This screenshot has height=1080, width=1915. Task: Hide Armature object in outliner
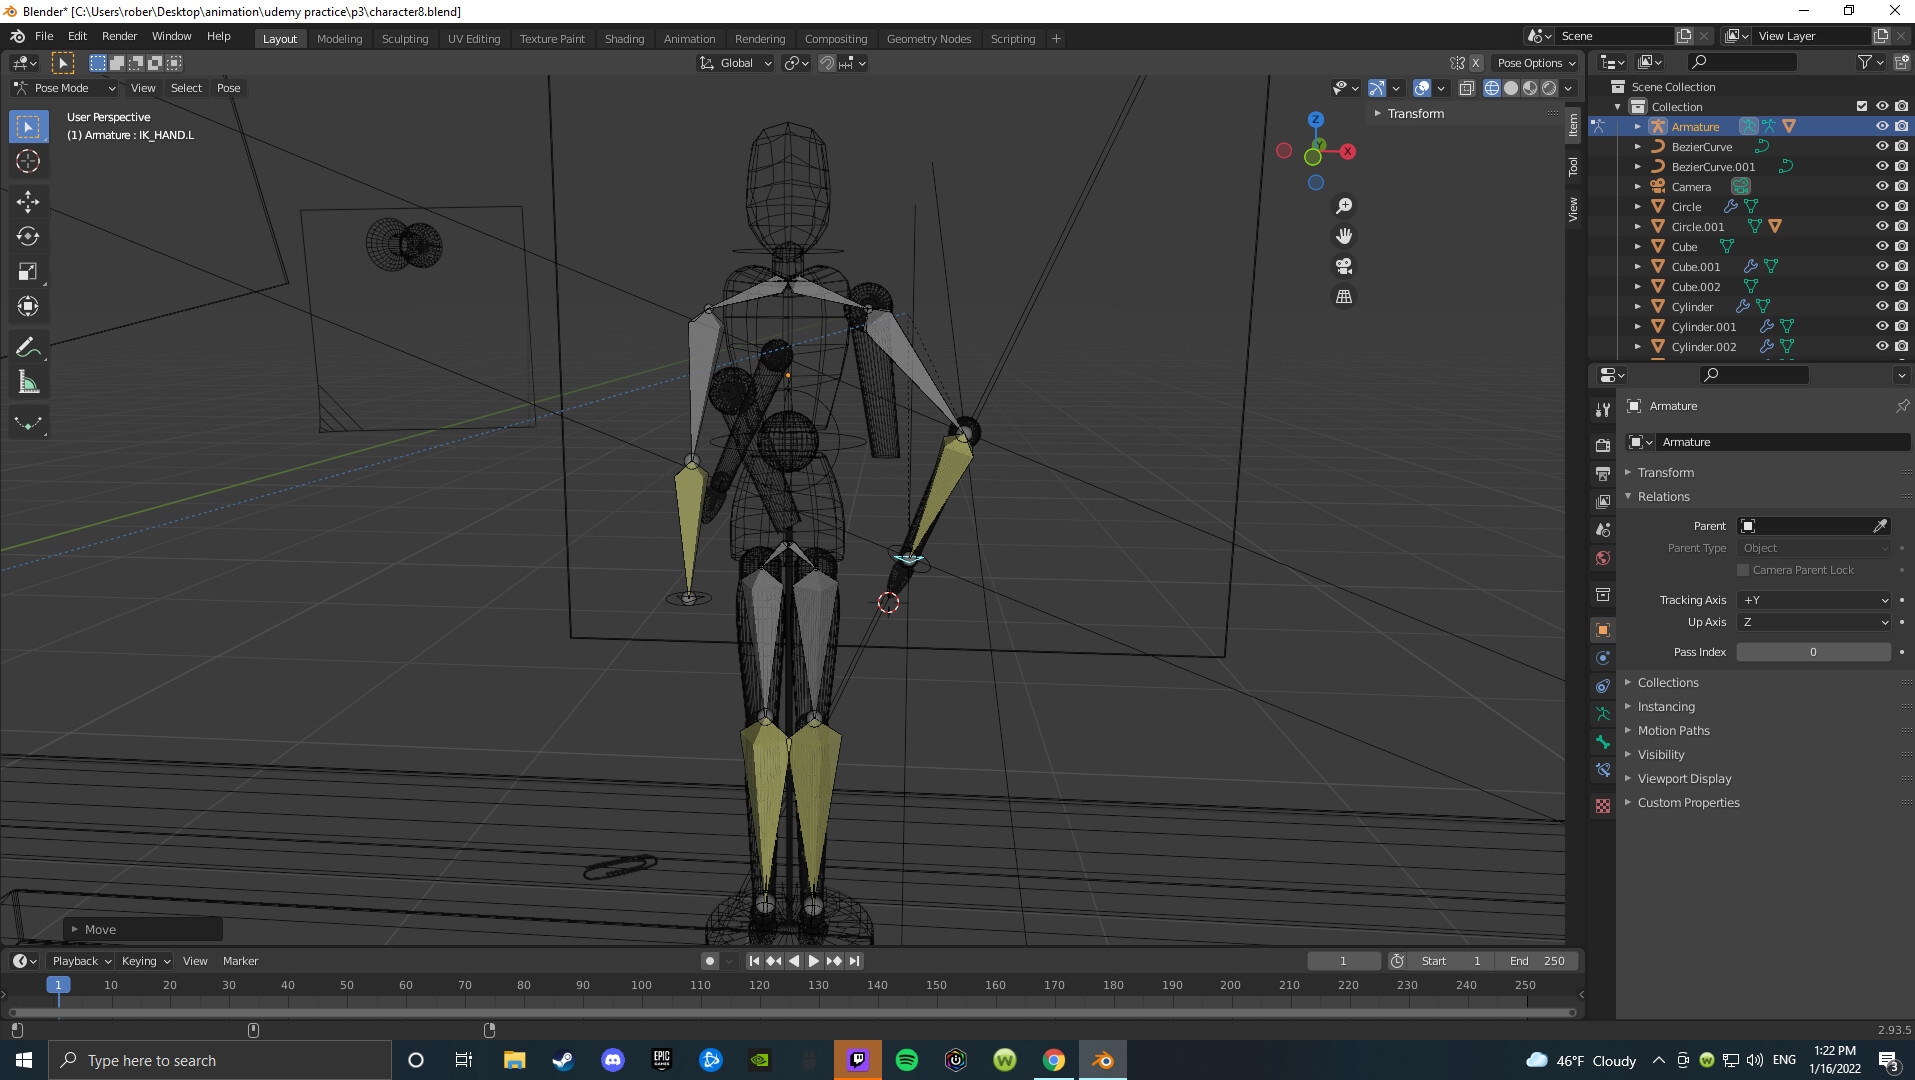tap(1882, 127)
